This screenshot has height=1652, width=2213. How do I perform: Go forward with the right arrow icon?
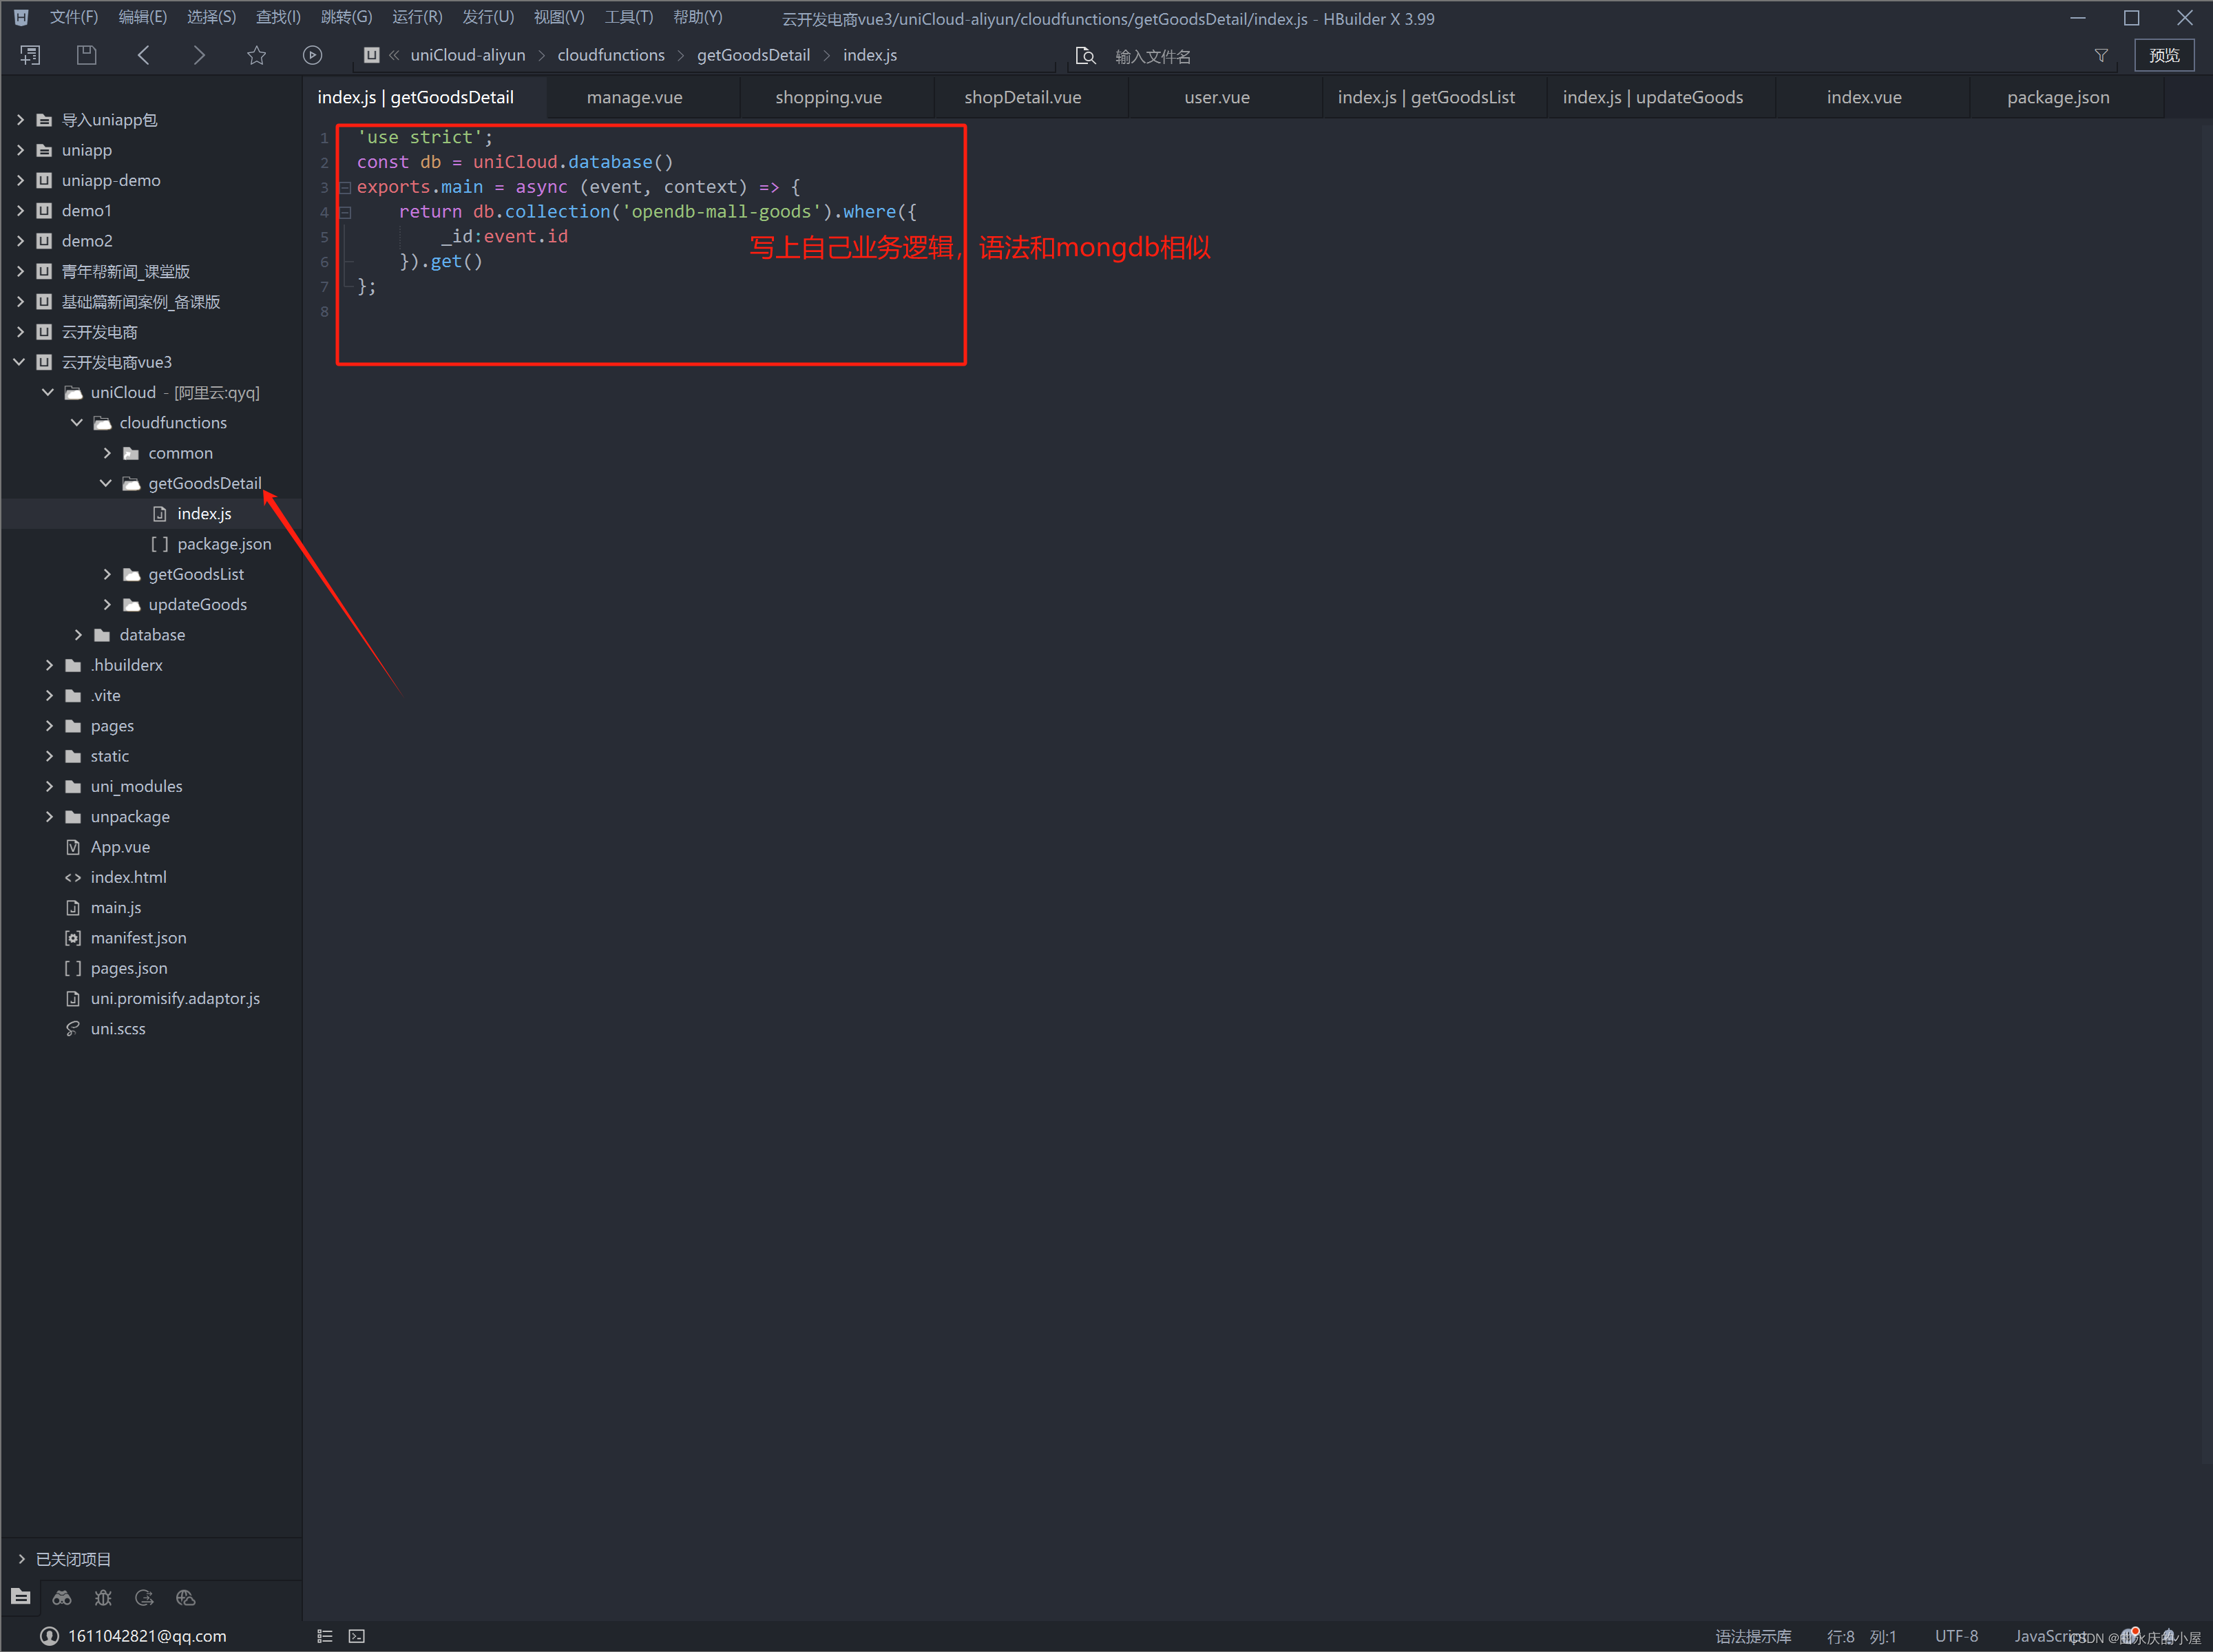[199, 55]
